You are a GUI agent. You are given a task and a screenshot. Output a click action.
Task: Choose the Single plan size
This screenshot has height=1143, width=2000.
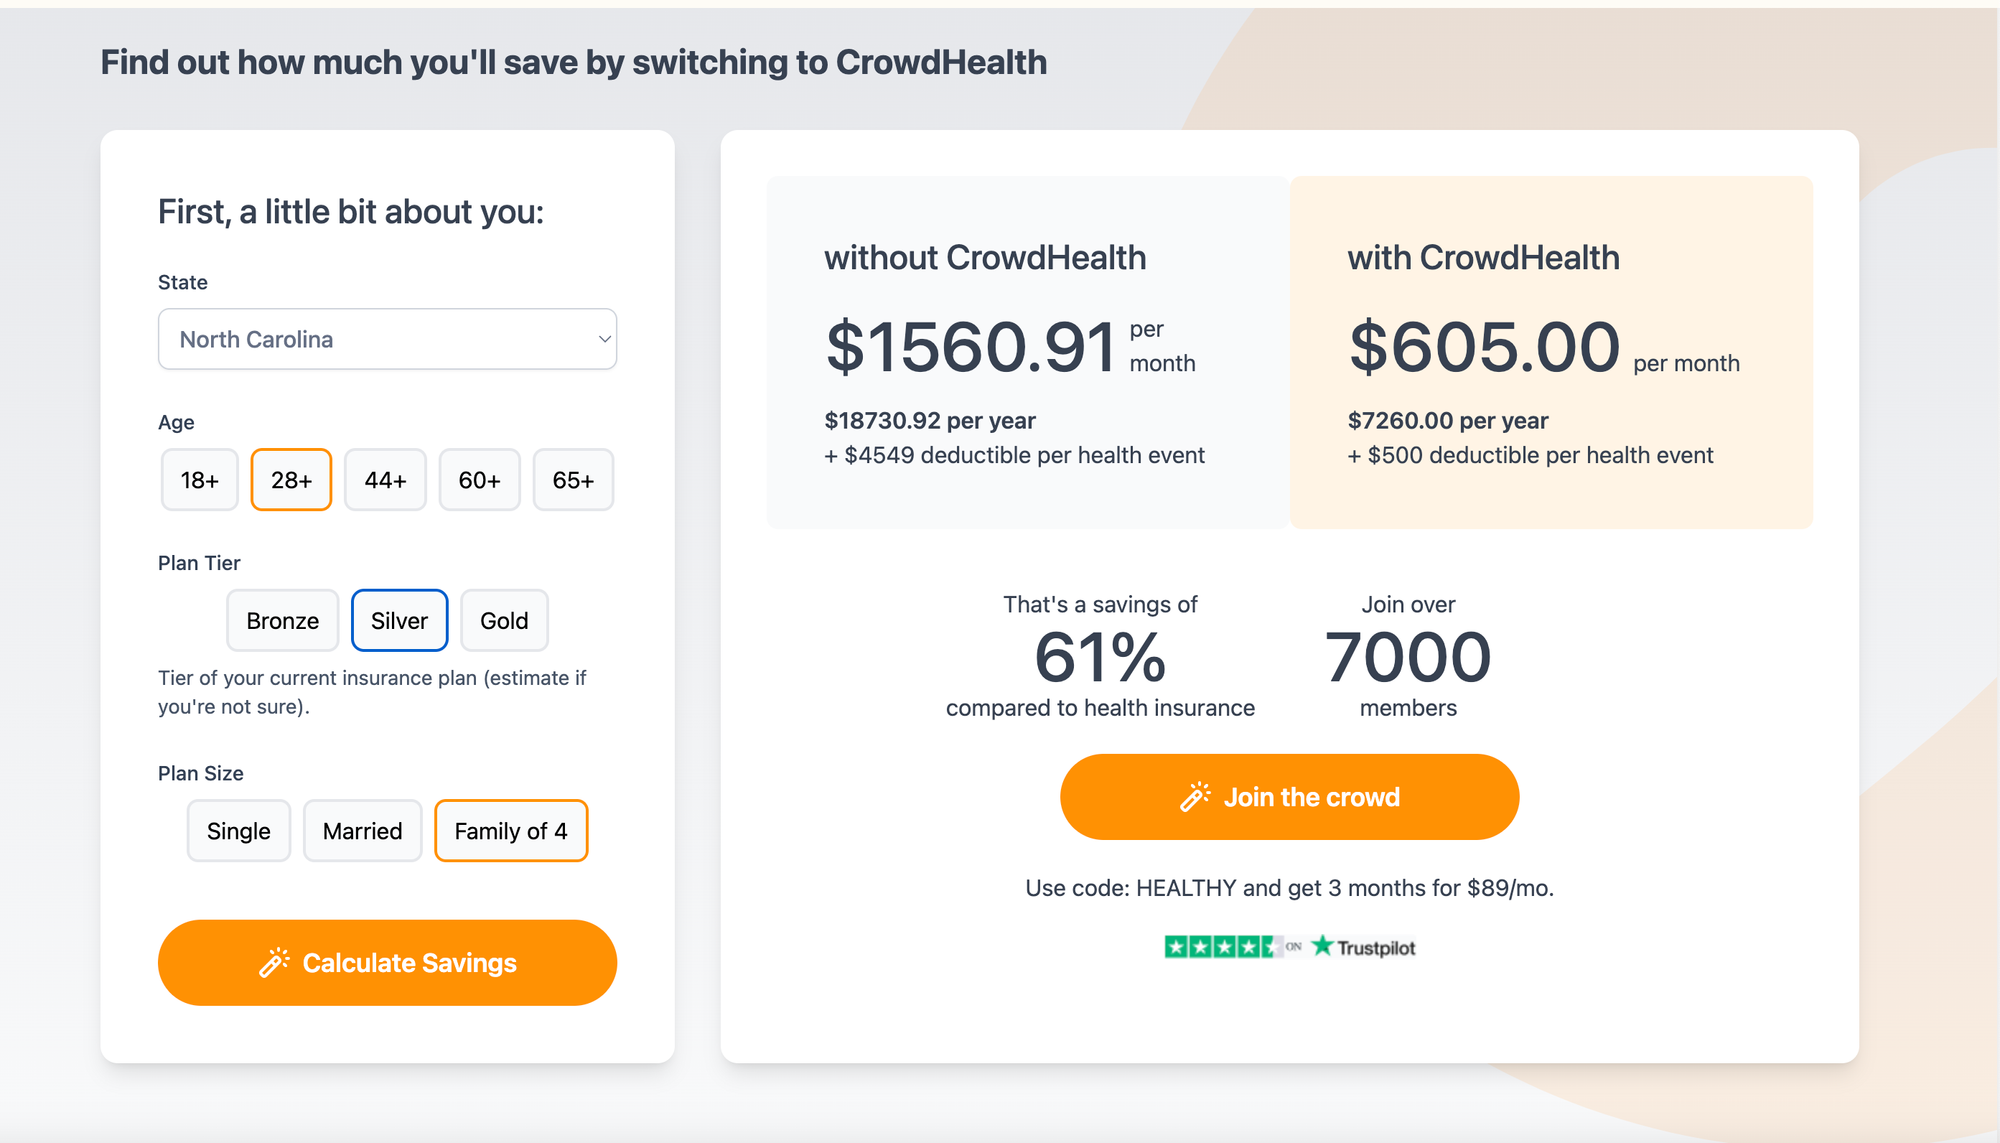click(238, 830)
